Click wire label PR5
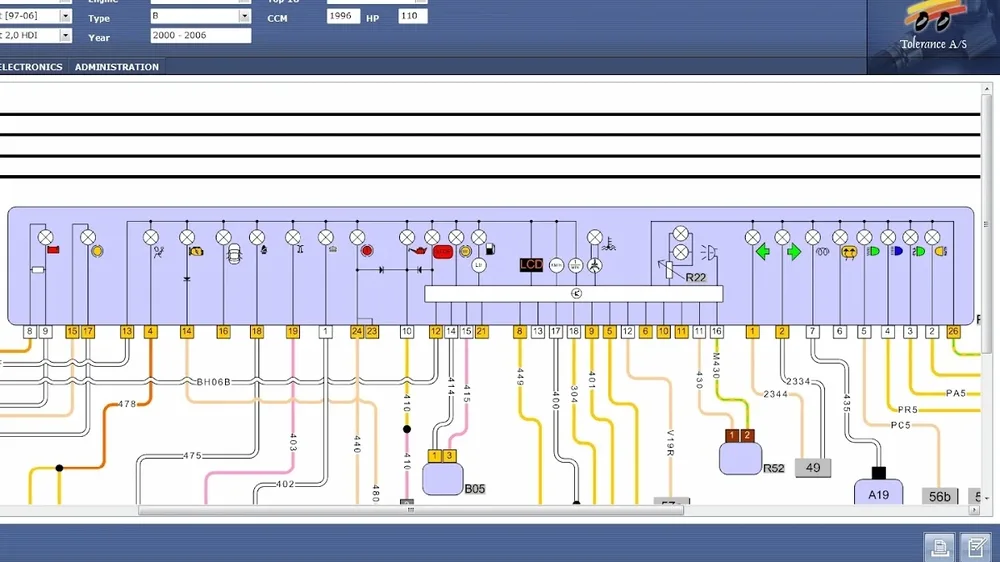 pyautogui.click(x=908, y=410)
